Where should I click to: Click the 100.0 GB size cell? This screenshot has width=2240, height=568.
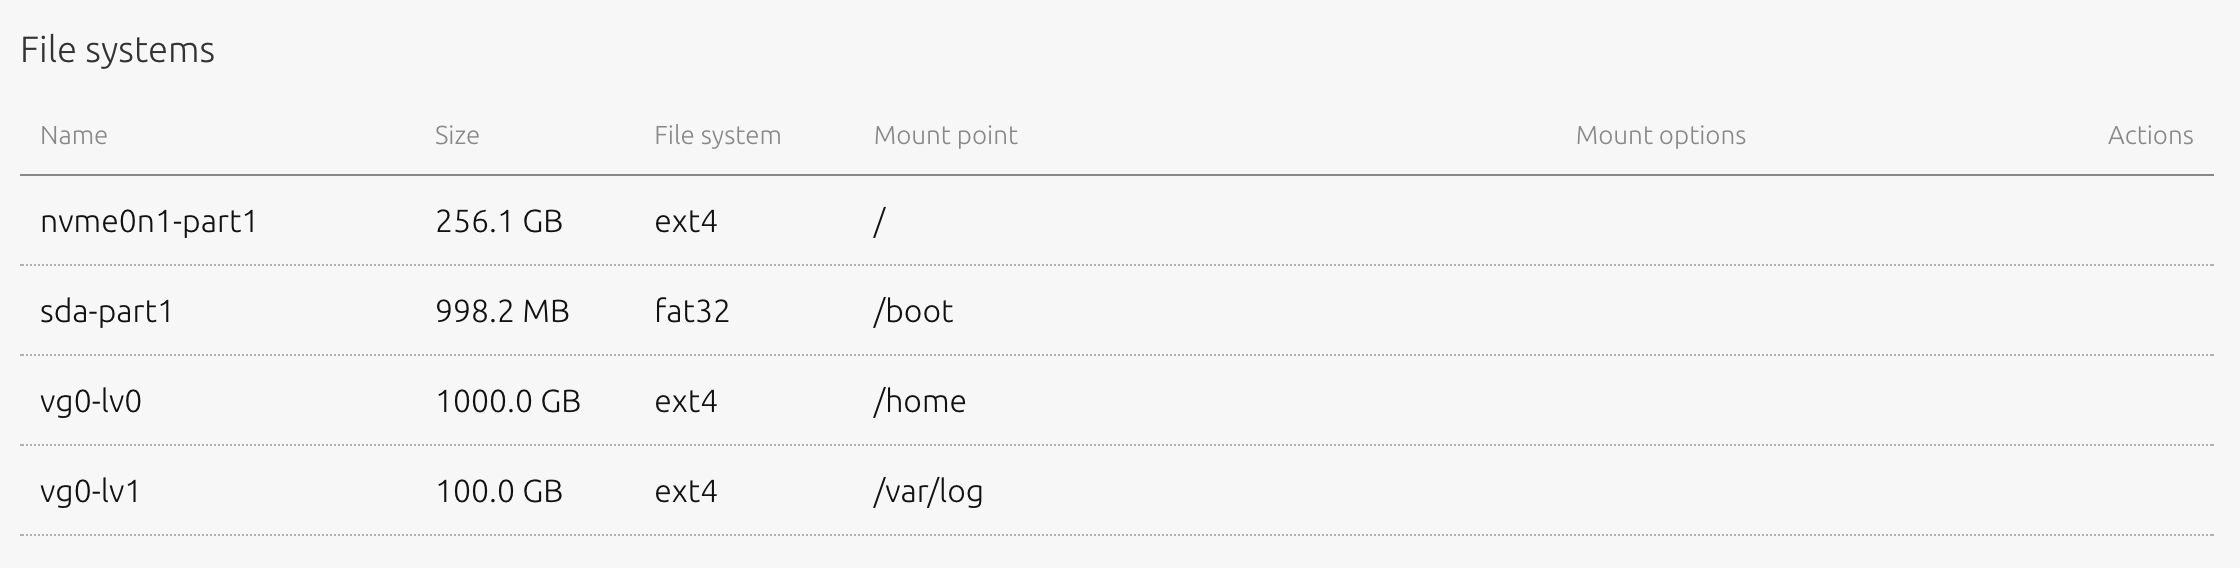point(499,491)
